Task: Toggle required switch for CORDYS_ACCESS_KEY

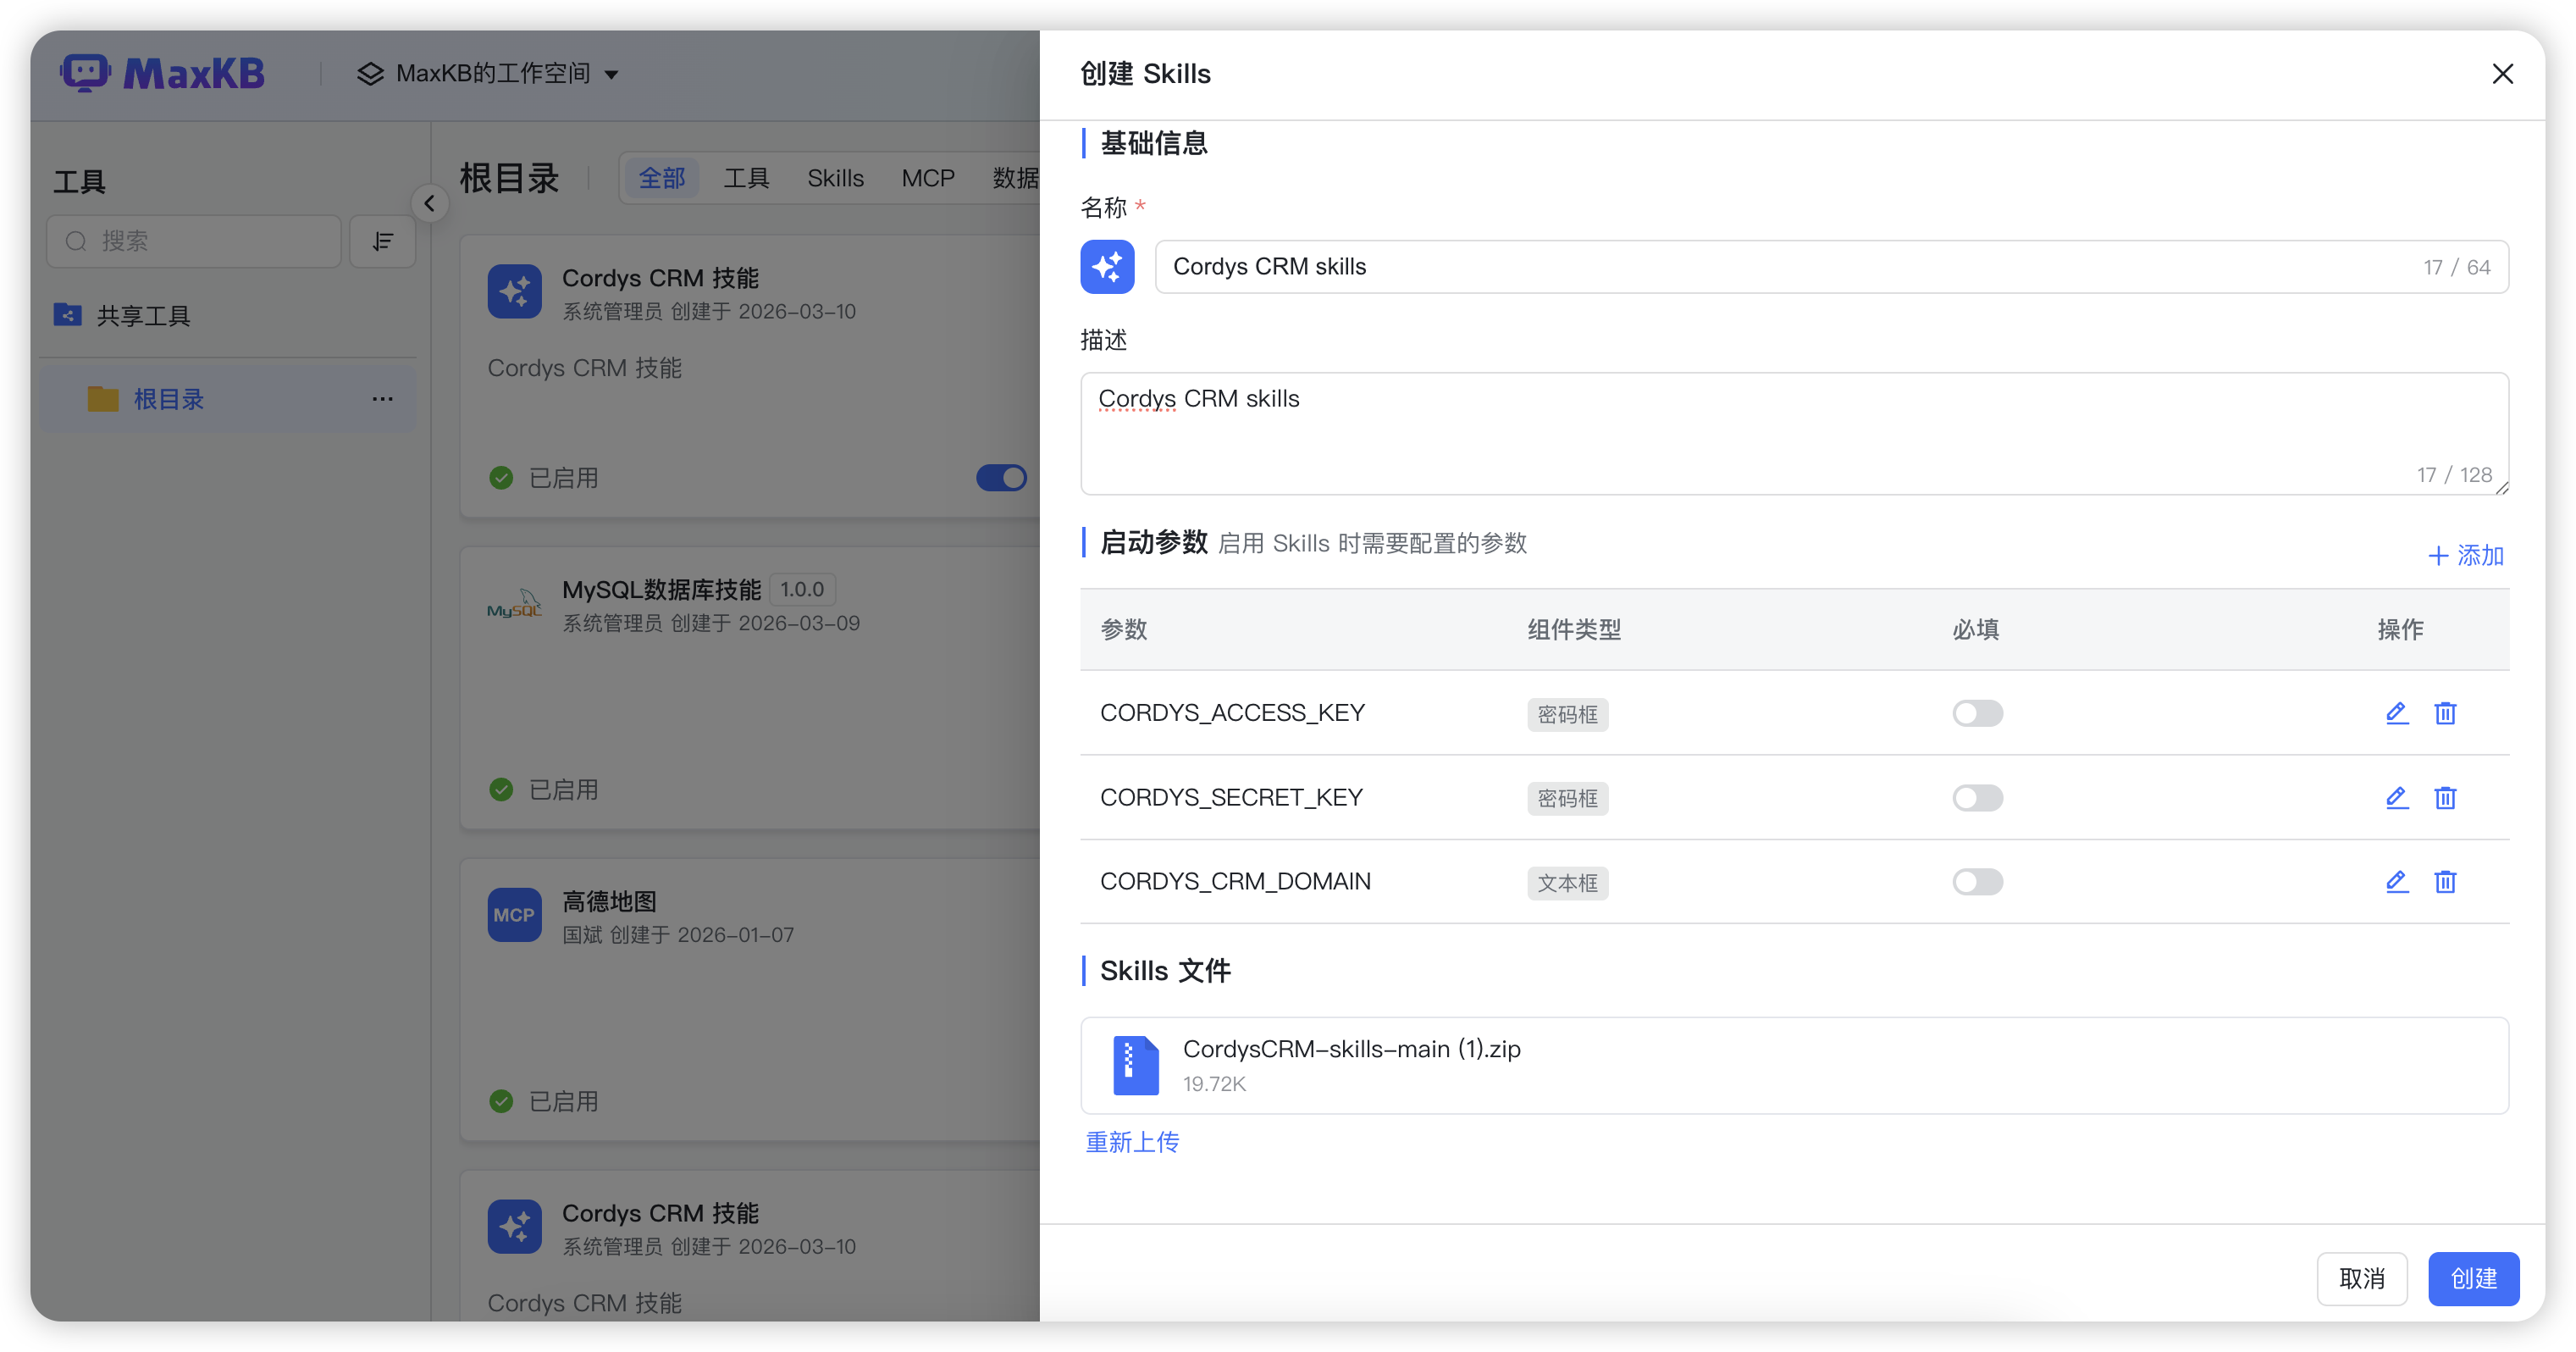Action: pyautogui.click(x=1977, y=713)
